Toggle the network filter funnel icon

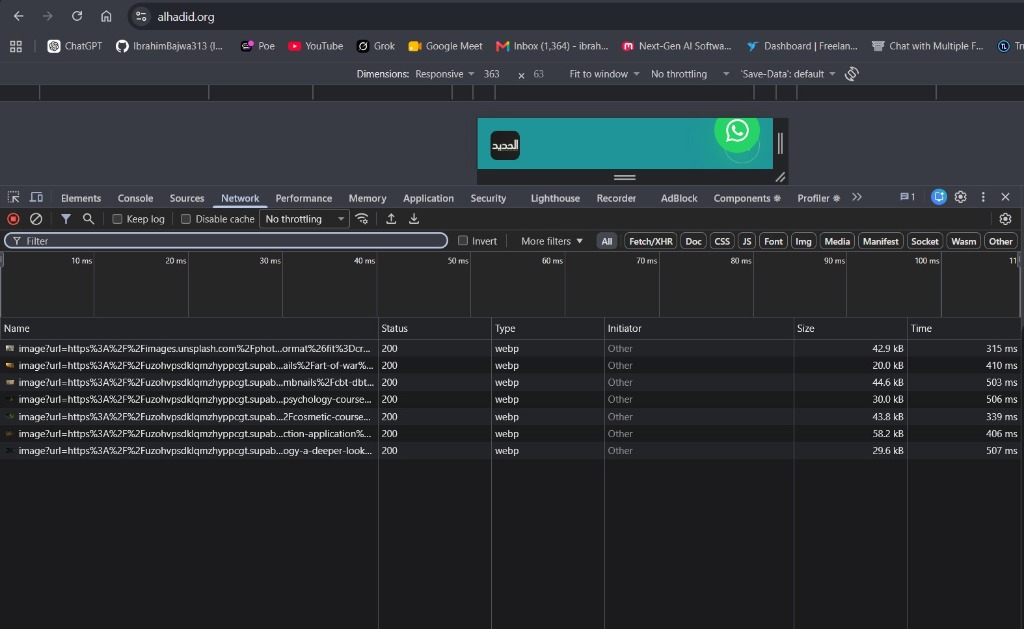[65, 219]
